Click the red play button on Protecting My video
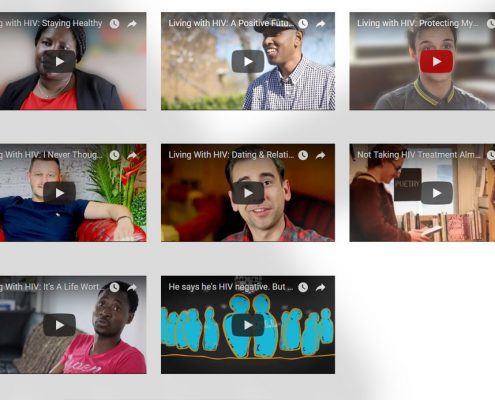Viewport: 495px width, 400px height. point(436,61)
